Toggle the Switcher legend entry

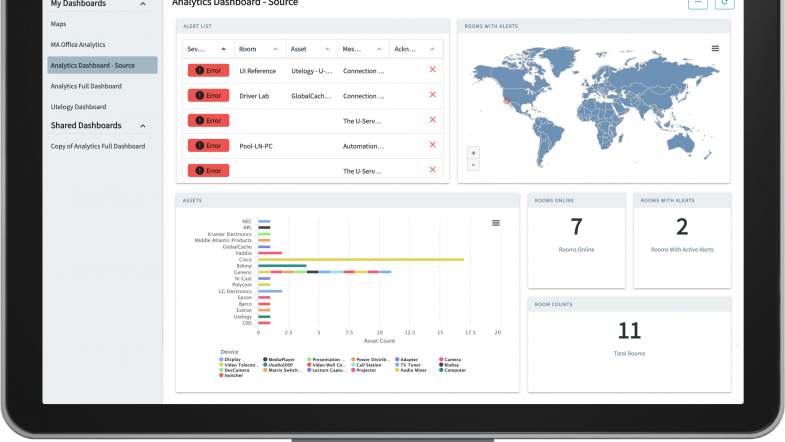coord(231,375)
